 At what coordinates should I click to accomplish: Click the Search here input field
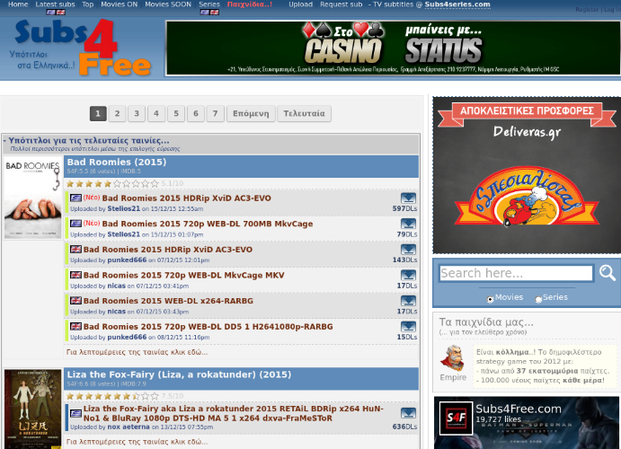tap(516, 273)
